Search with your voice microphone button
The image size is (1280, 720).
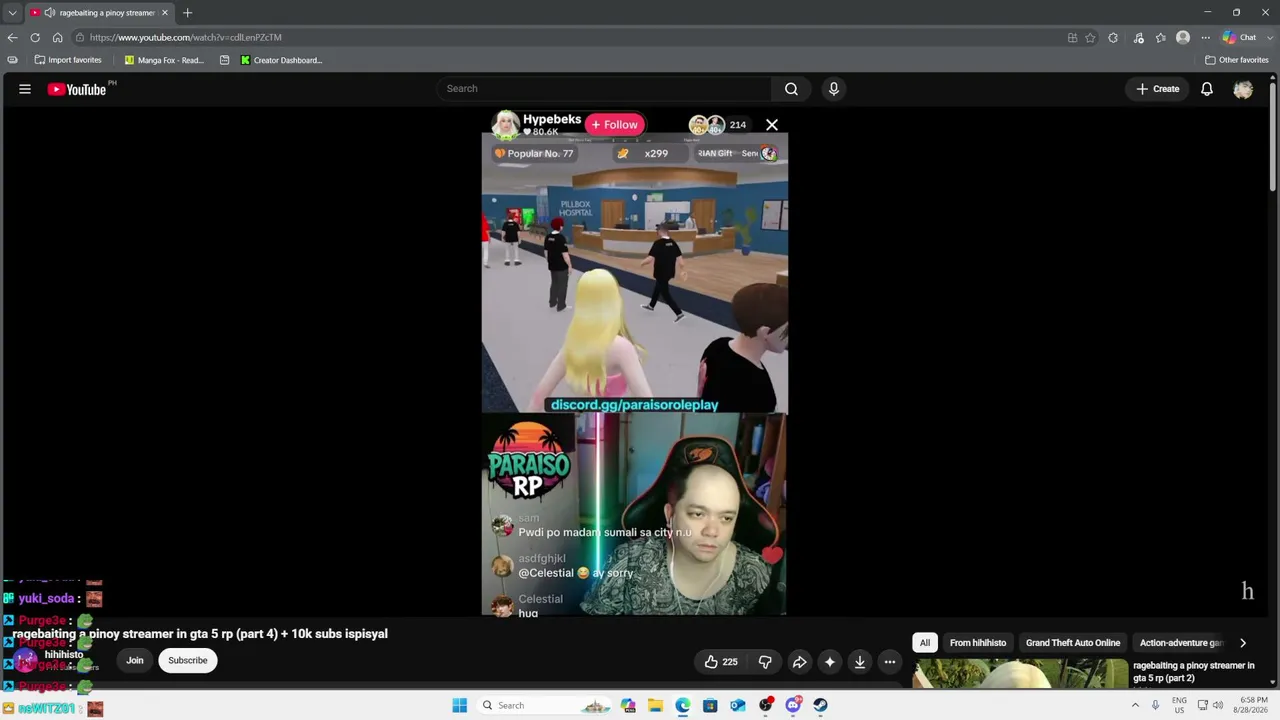click(834, 89)
